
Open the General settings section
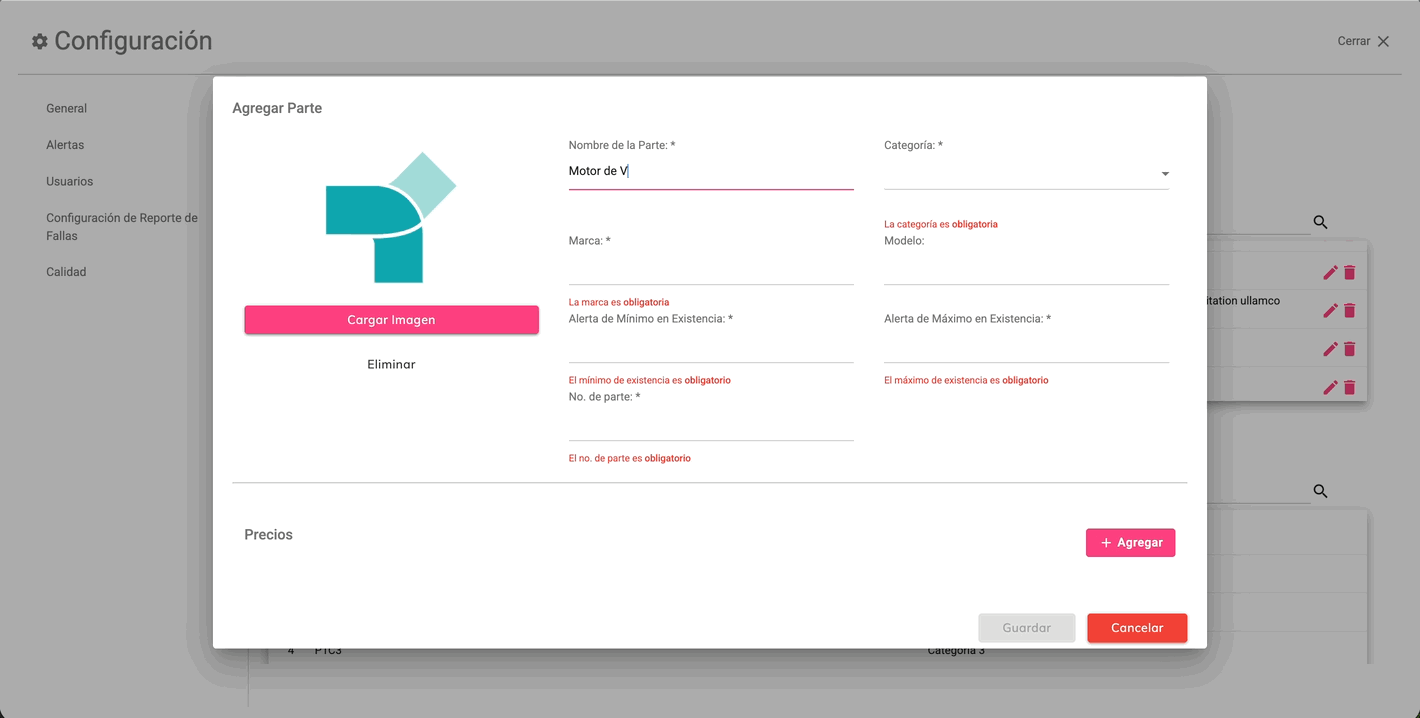(x=66, y=108)
